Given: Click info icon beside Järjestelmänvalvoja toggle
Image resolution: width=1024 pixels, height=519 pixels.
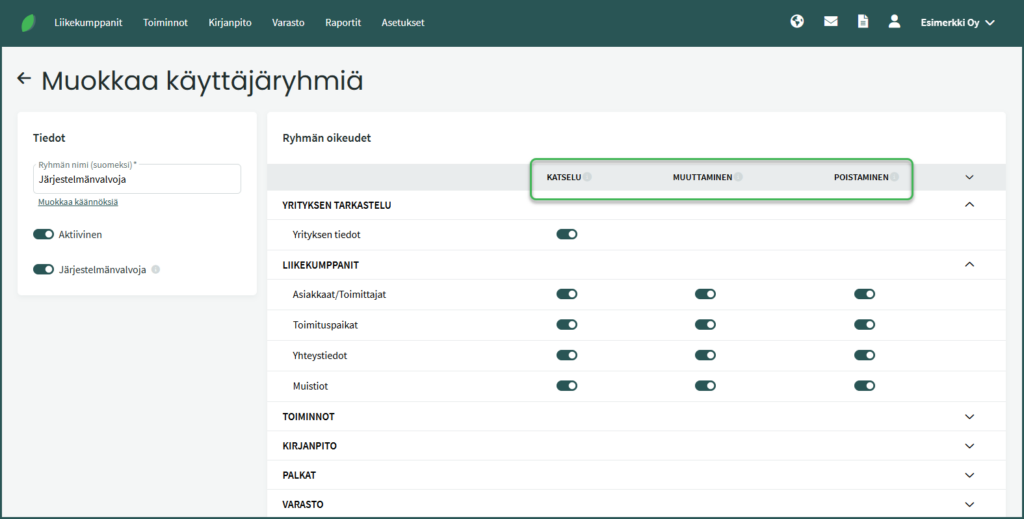Looking at the screenshot, I should point(156,269).
